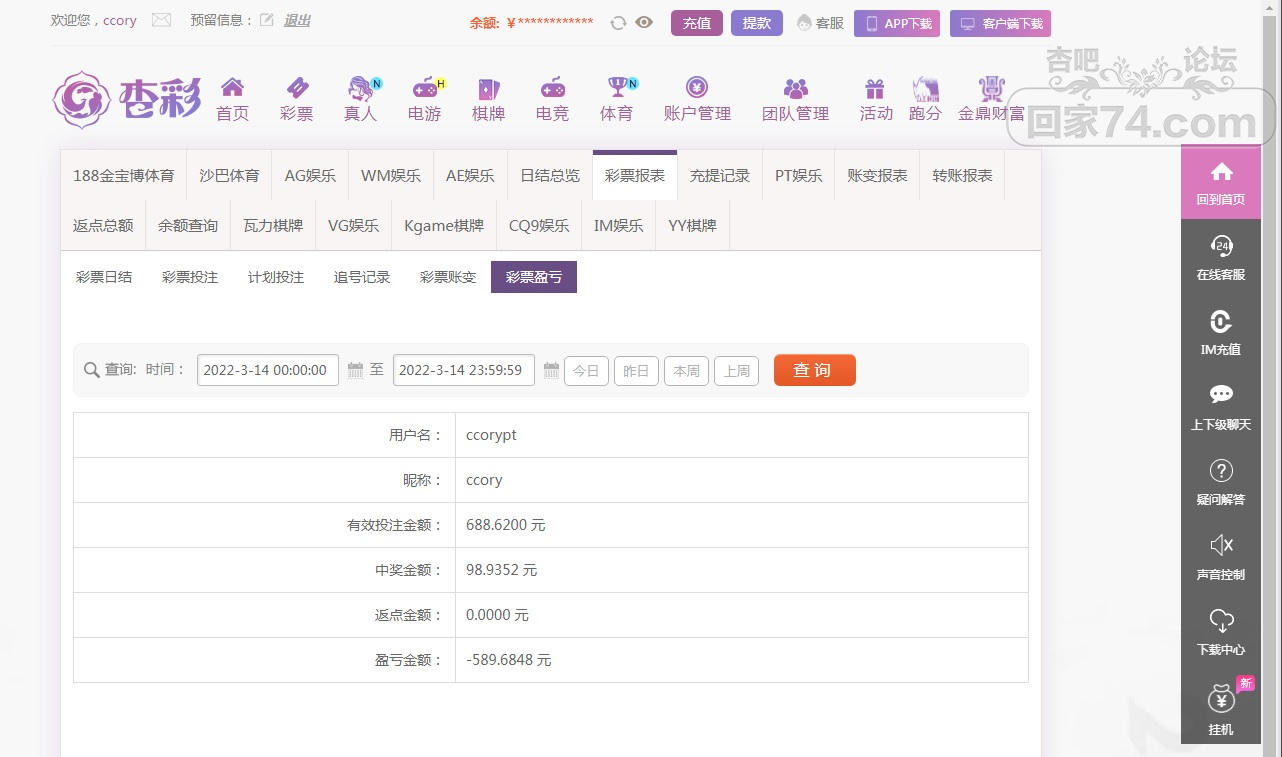Screen dimensions: 1282x757
Task: Click the start time input field
Action: point(267,370)
